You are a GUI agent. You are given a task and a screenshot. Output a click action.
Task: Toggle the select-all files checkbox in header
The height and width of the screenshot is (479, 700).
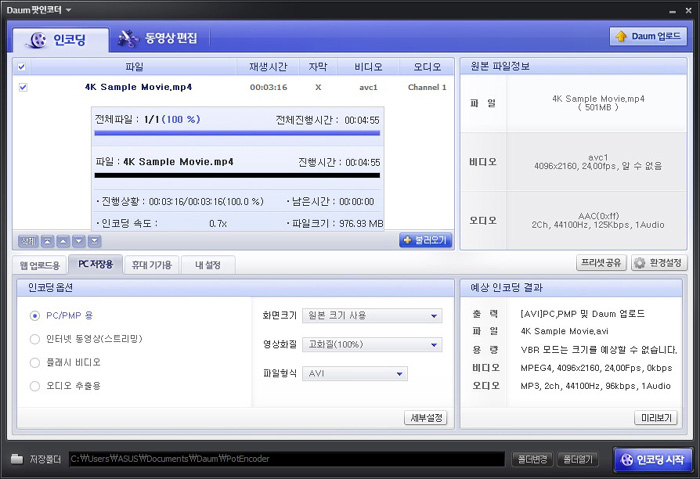coord(21,67)
